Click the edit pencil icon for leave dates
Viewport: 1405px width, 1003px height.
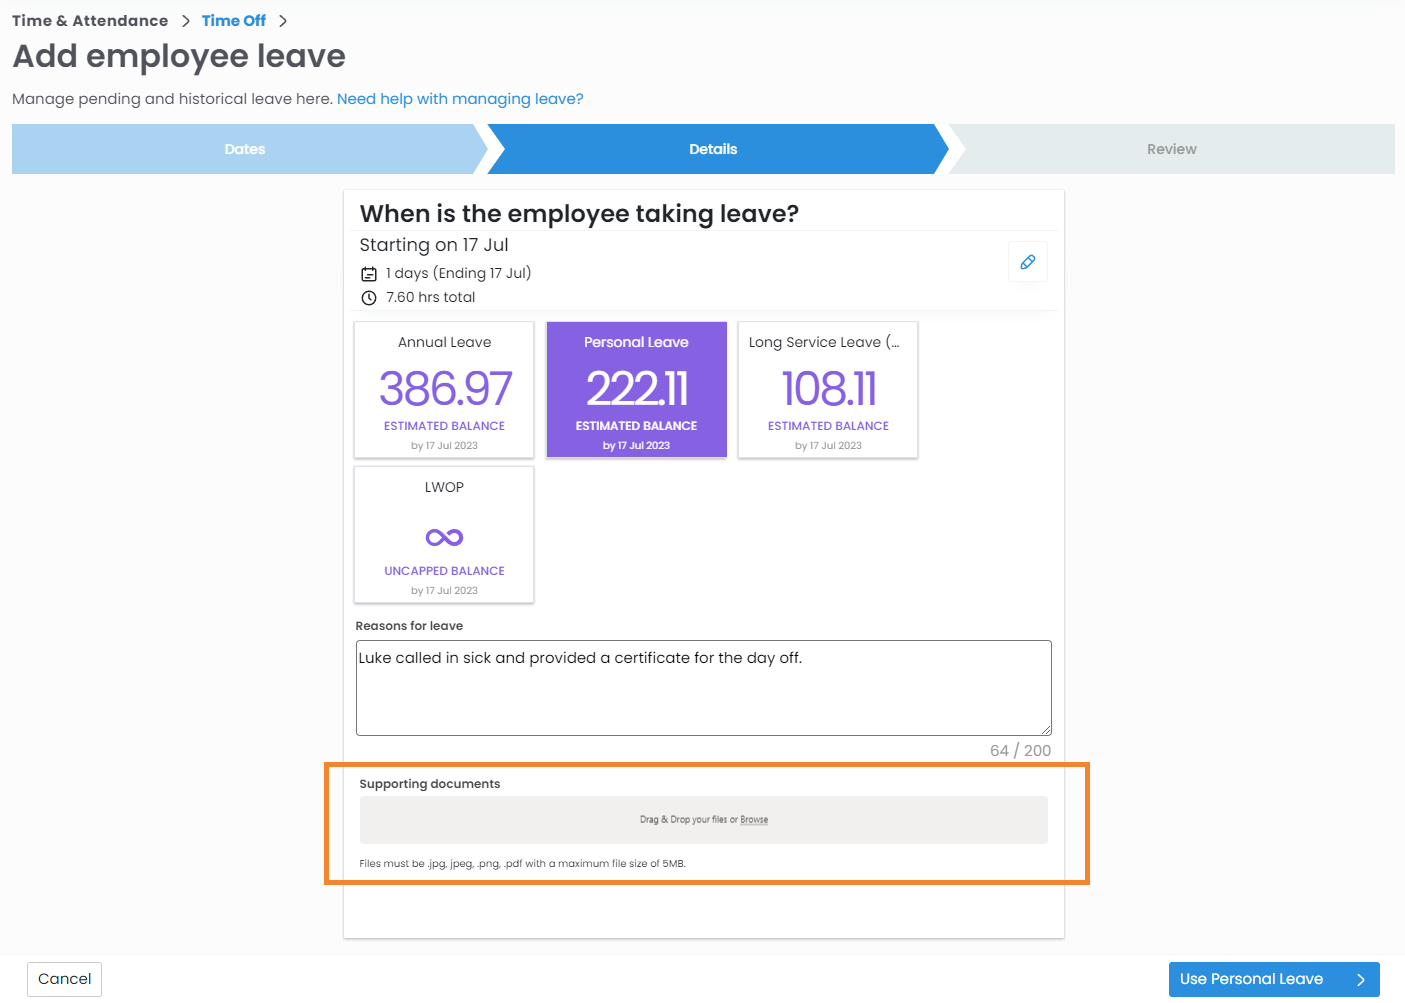click(1027, 262)
